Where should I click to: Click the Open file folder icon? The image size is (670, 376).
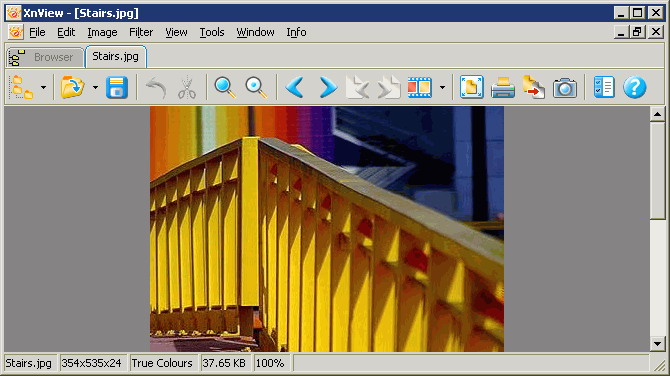[73, 87]
